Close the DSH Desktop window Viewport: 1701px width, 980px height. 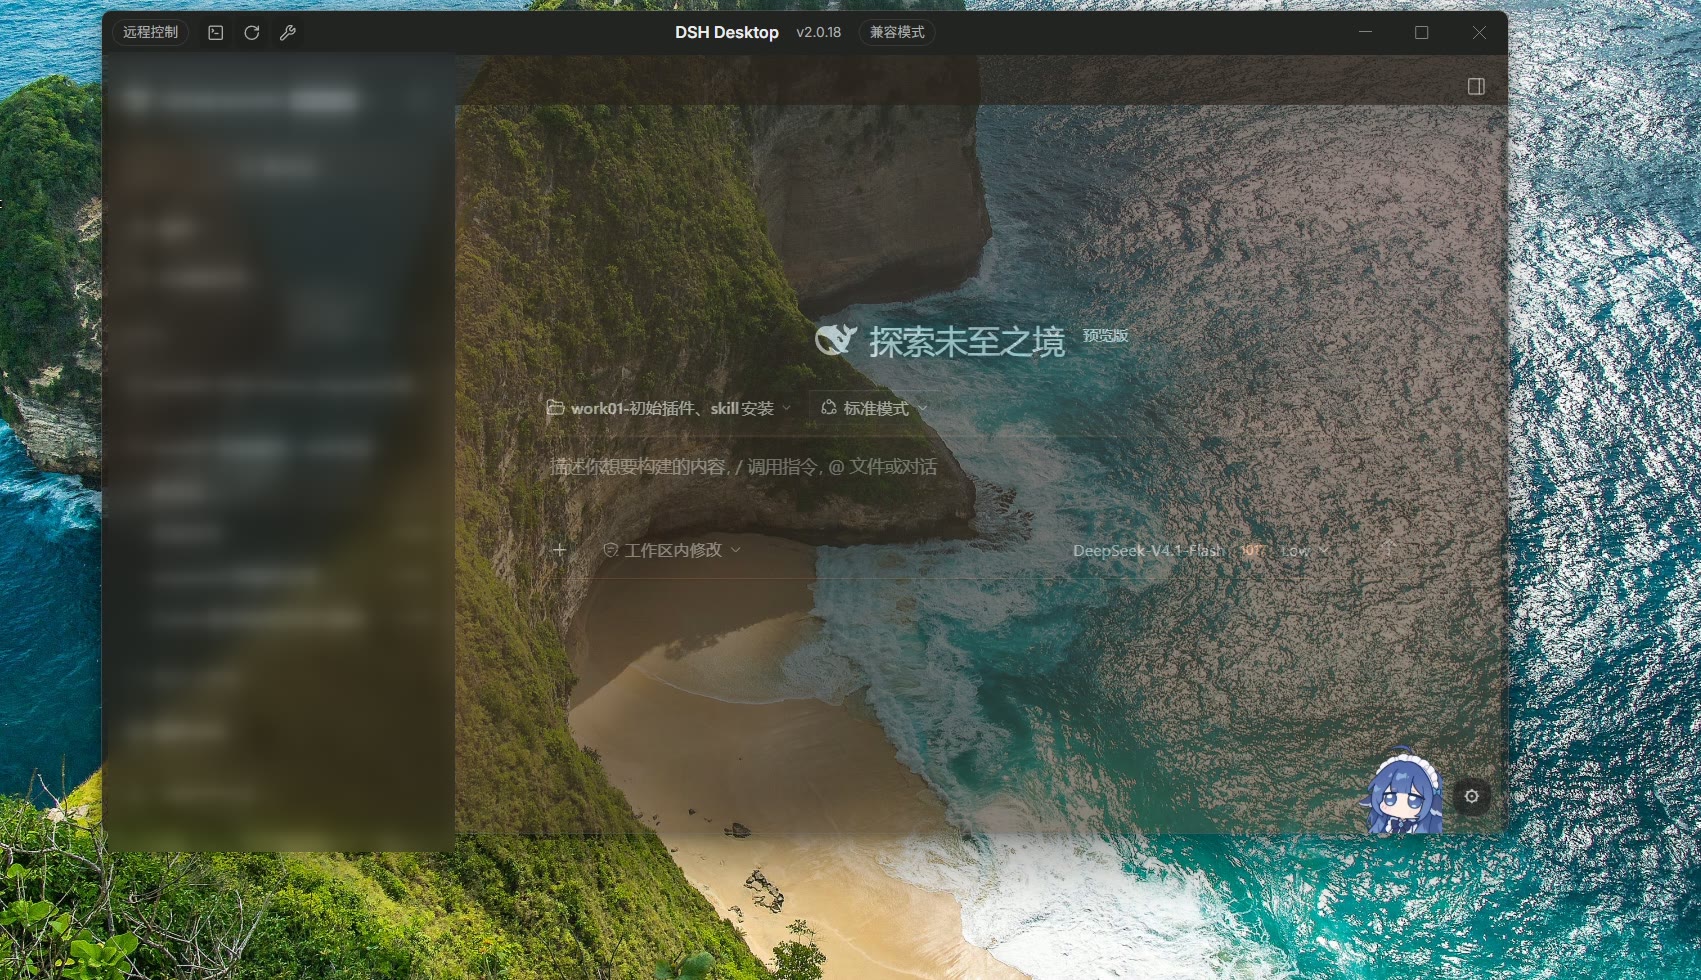[1478, 32]
